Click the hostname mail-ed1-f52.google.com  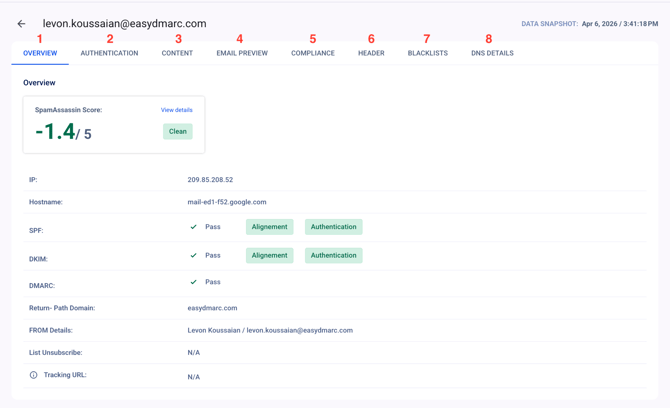(227, 202)
